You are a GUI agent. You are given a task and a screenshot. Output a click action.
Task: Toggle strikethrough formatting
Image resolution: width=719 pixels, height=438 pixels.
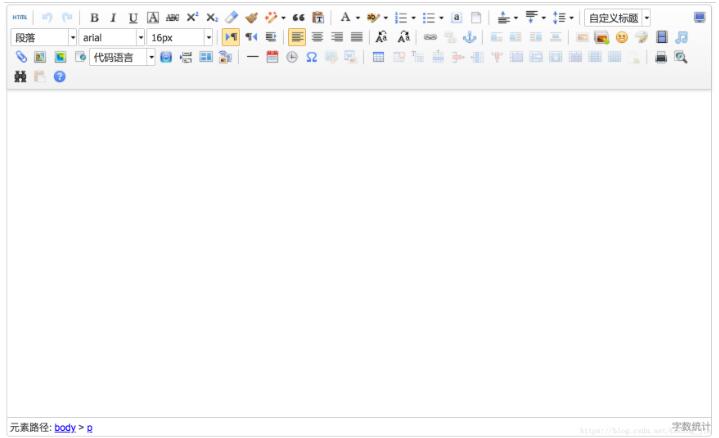coord(172,18)
